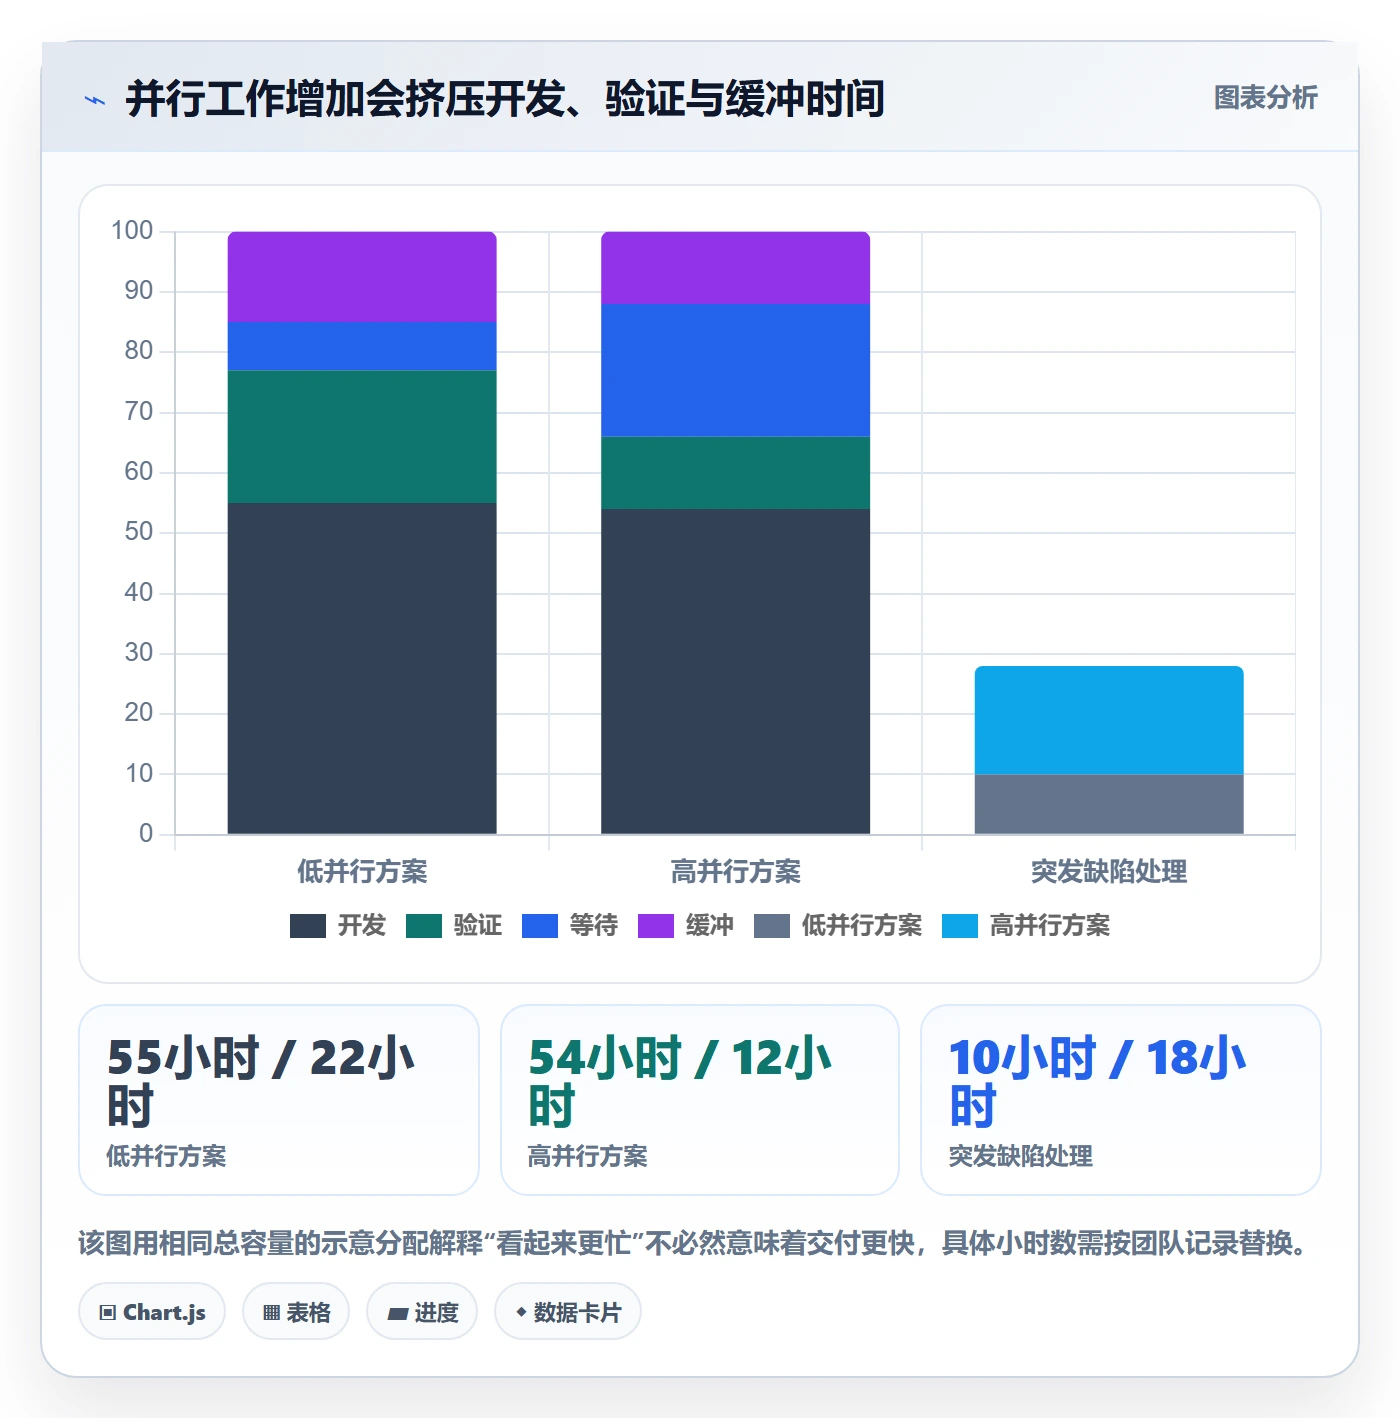Screen dimensions: 1400x1418
Task: Click the 低并行方案 x-axis label
Action: coord(362,872)
